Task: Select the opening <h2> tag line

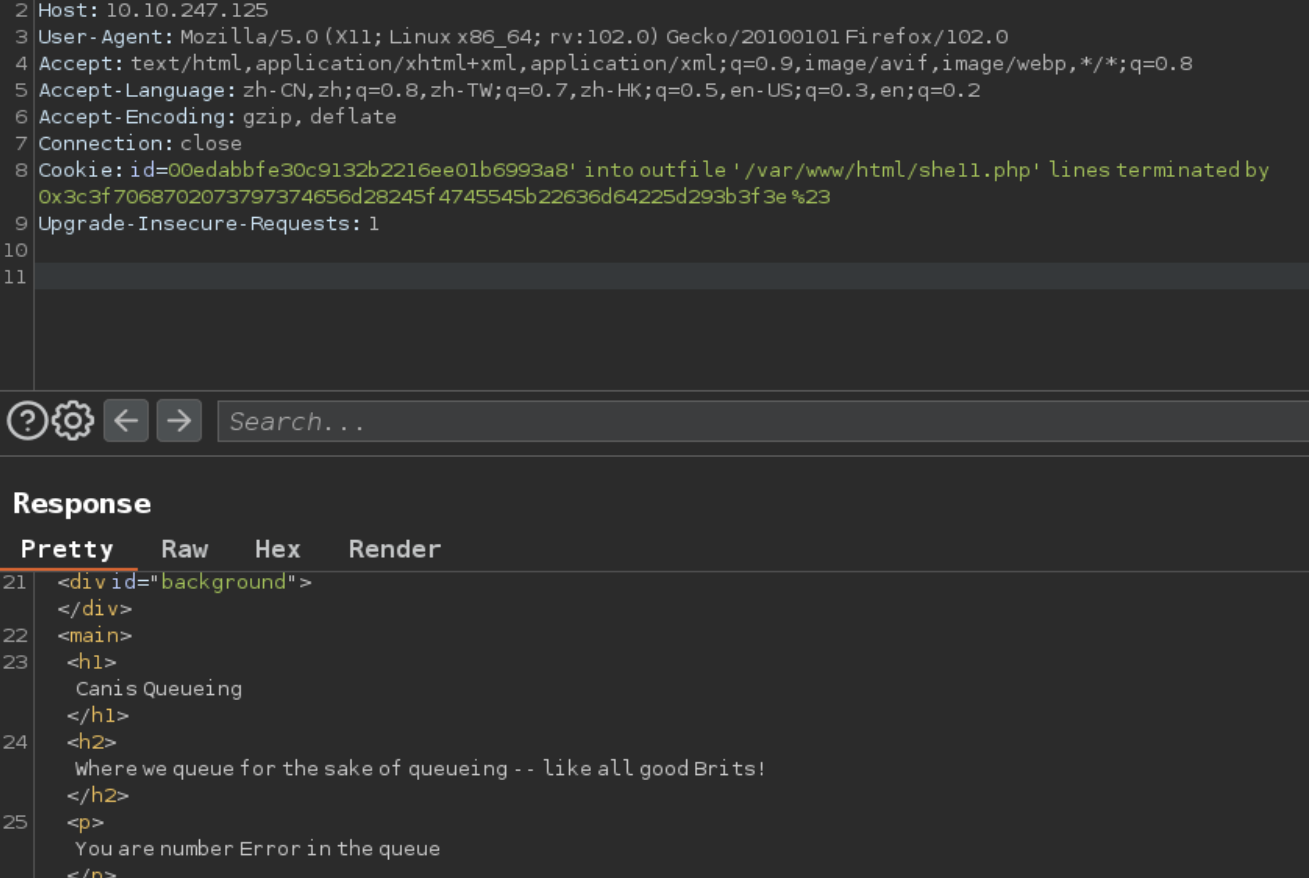Action: tap(92, 742)
